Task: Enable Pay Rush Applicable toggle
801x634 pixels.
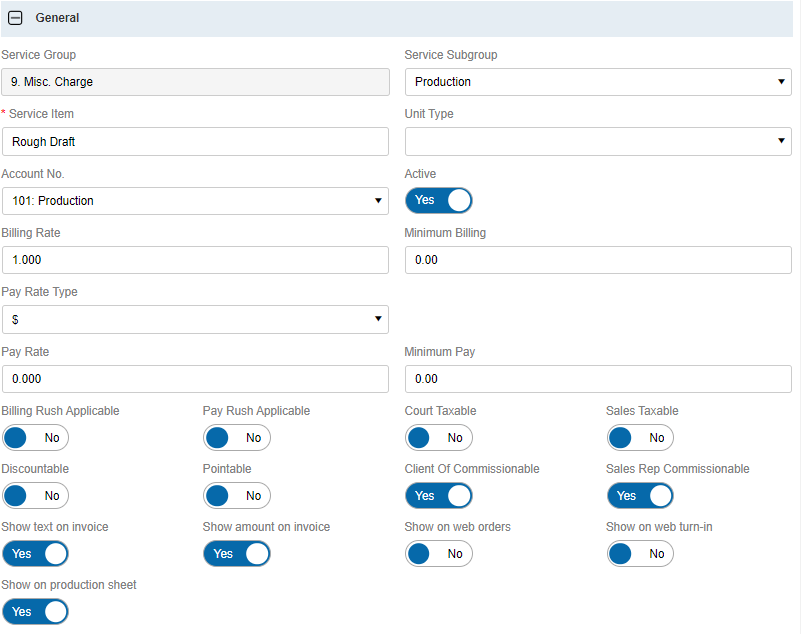Action: coord(236,438)
